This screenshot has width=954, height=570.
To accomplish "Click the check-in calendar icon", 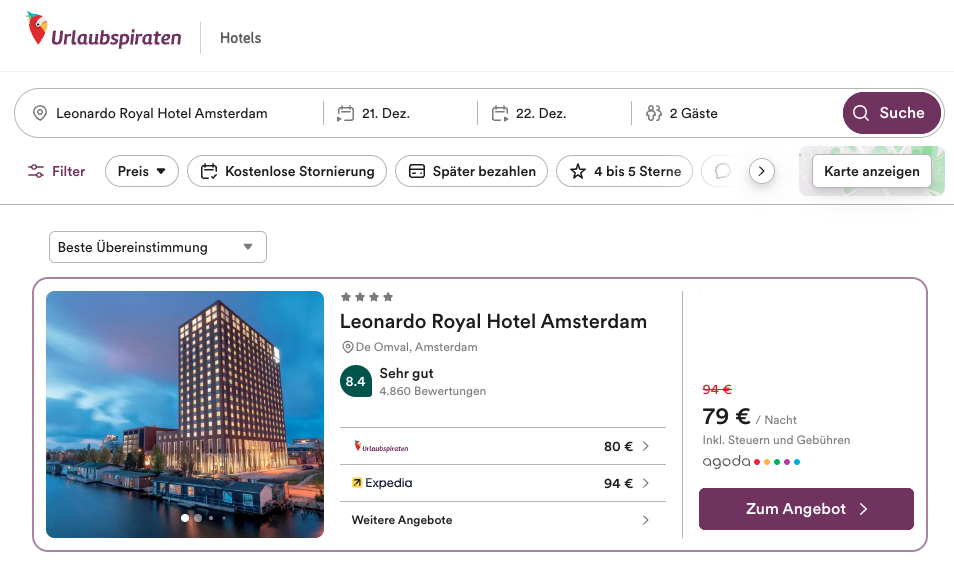I will [346, 113].
